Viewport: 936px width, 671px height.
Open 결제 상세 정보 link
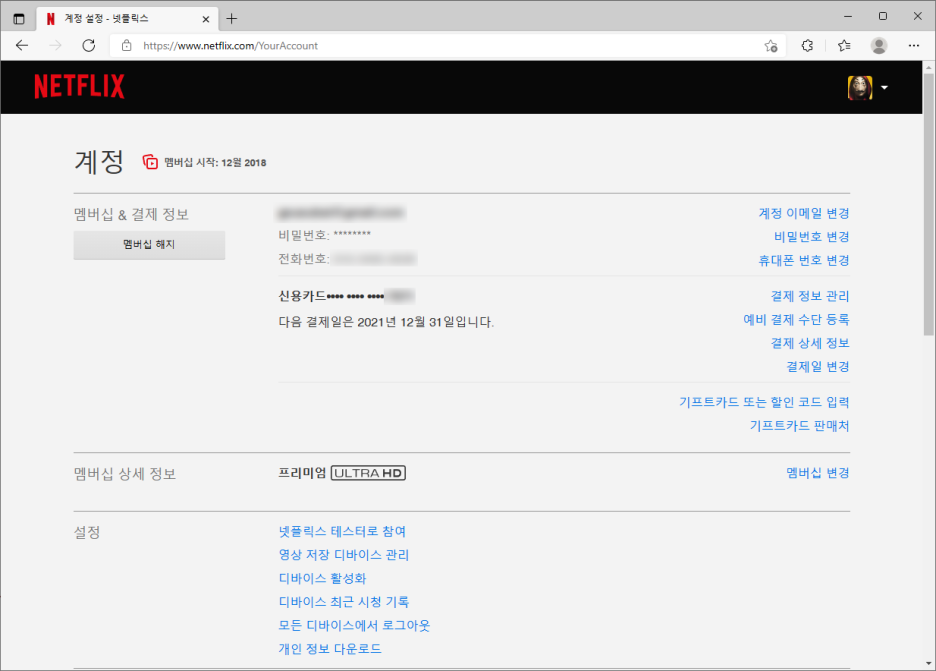tap(809, 343)
